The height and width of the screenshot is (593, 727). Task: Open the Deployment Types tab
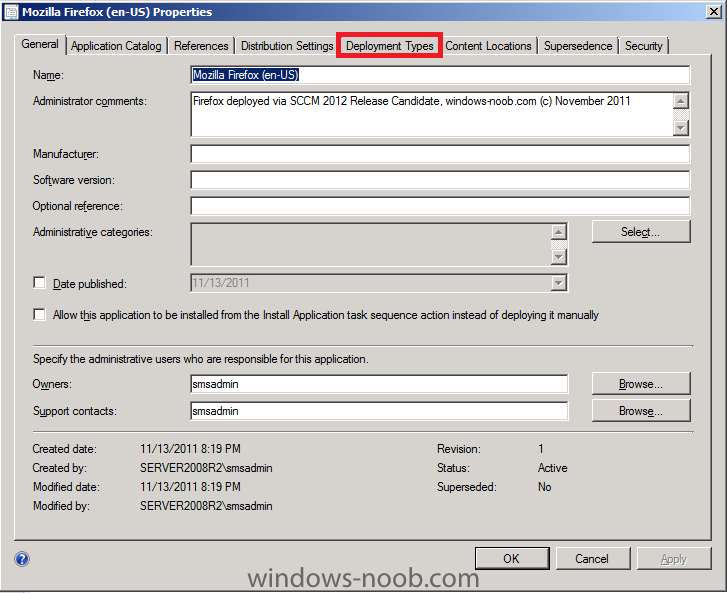point(389,46)
